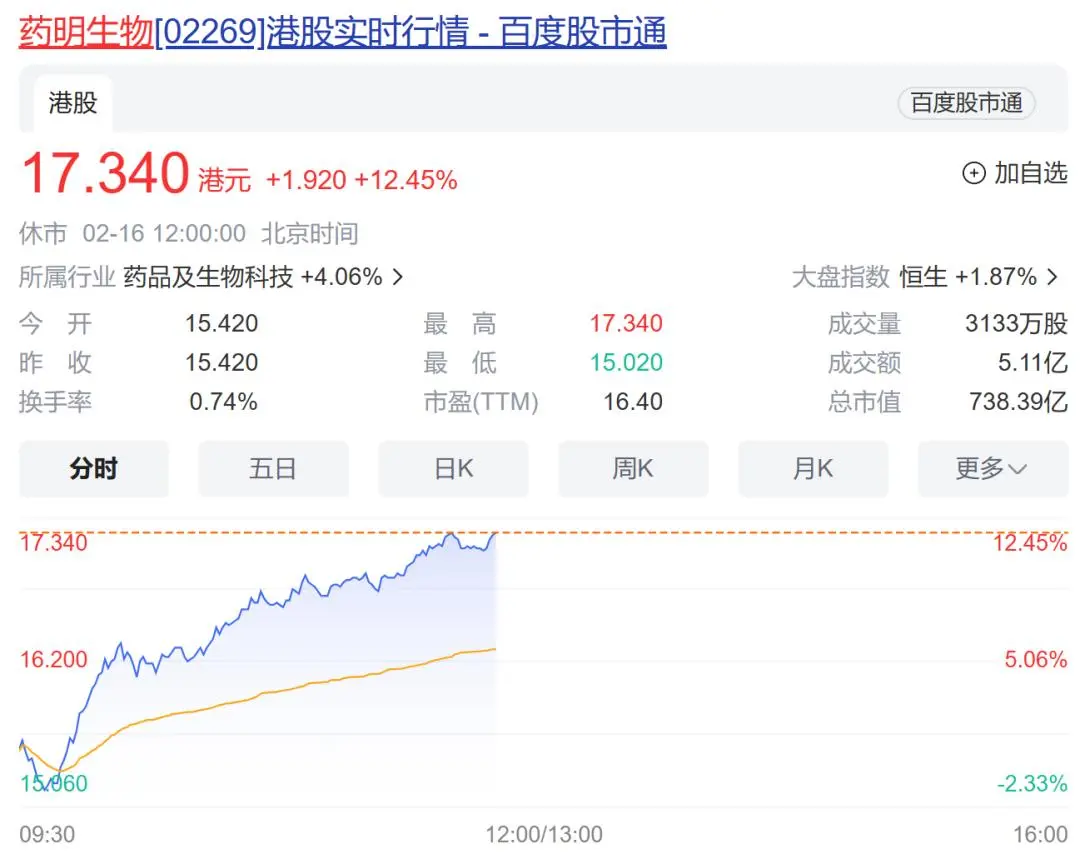Click 换手率 value 0.74%
This screenshot has width=1080, height=854.
coord(223,402)
